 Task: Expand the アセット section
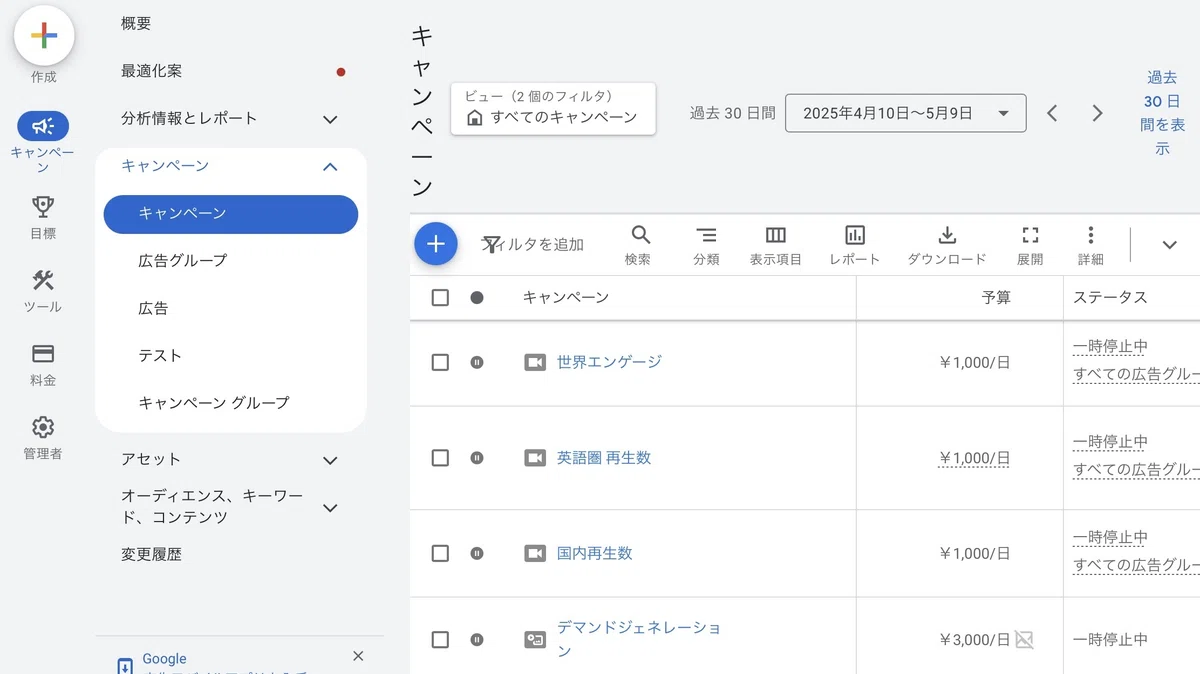tap(330, 461)
